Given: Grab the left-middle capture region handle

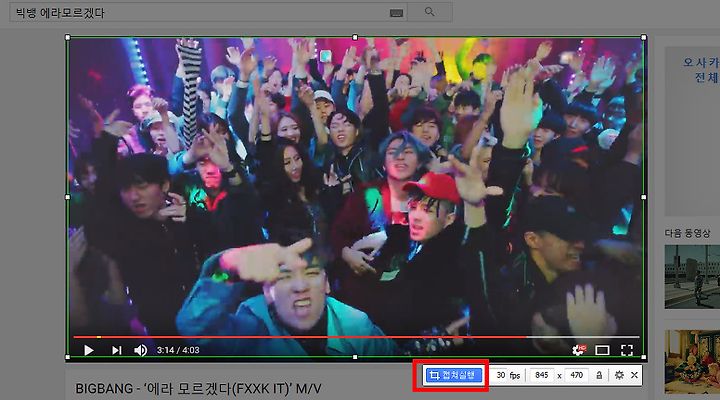Looking at the screenshot, I should (68, 197).
